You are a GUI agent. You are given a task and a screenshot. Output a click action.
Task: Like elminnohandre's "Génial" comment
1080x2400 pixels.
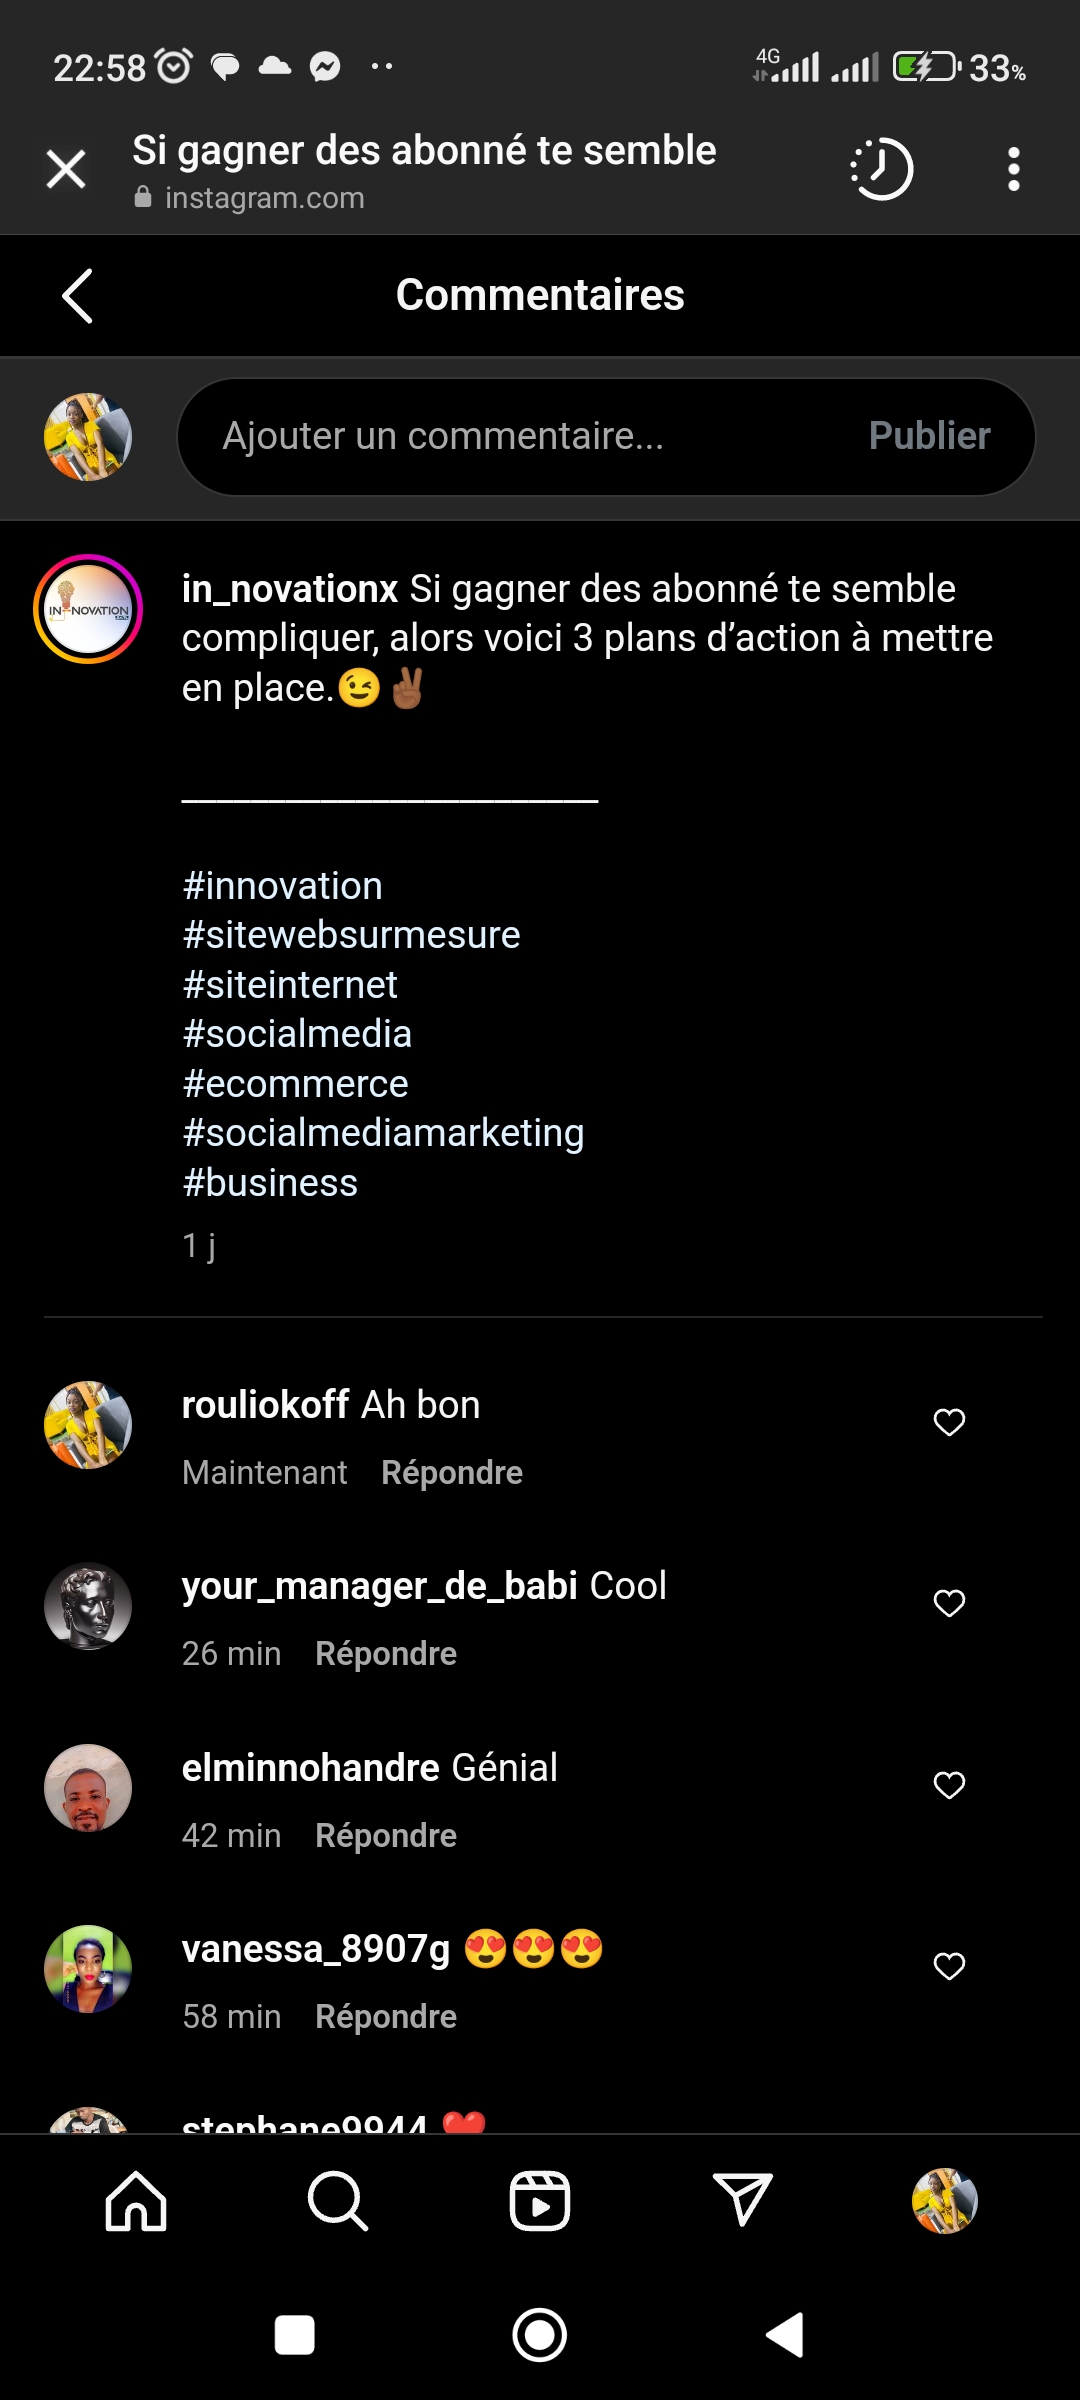coord(949,1785)
